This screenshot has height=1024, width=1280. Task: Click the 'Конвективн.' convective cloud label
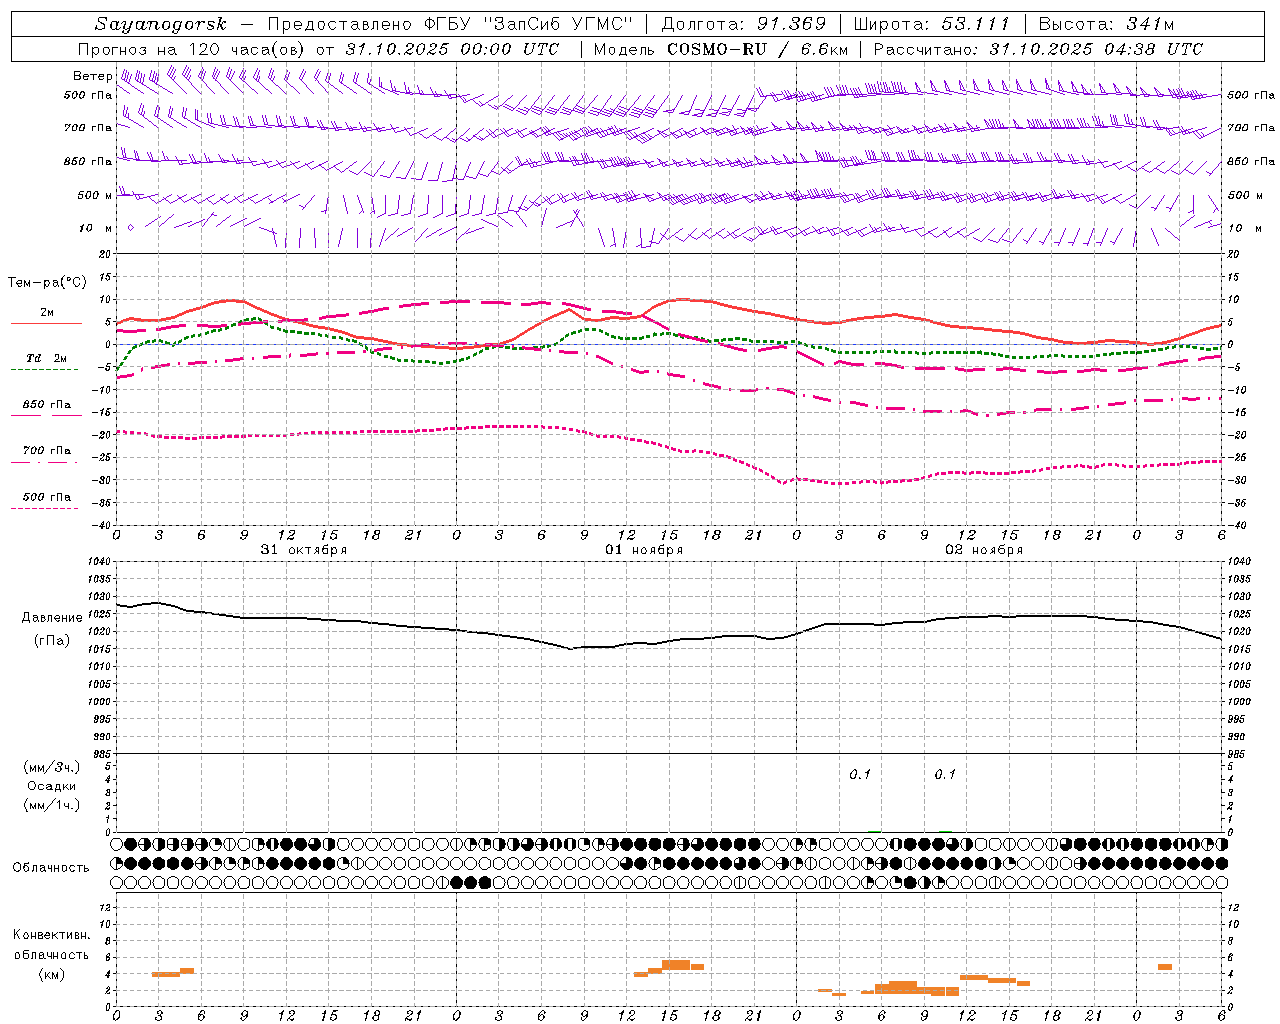coord(51,935)
